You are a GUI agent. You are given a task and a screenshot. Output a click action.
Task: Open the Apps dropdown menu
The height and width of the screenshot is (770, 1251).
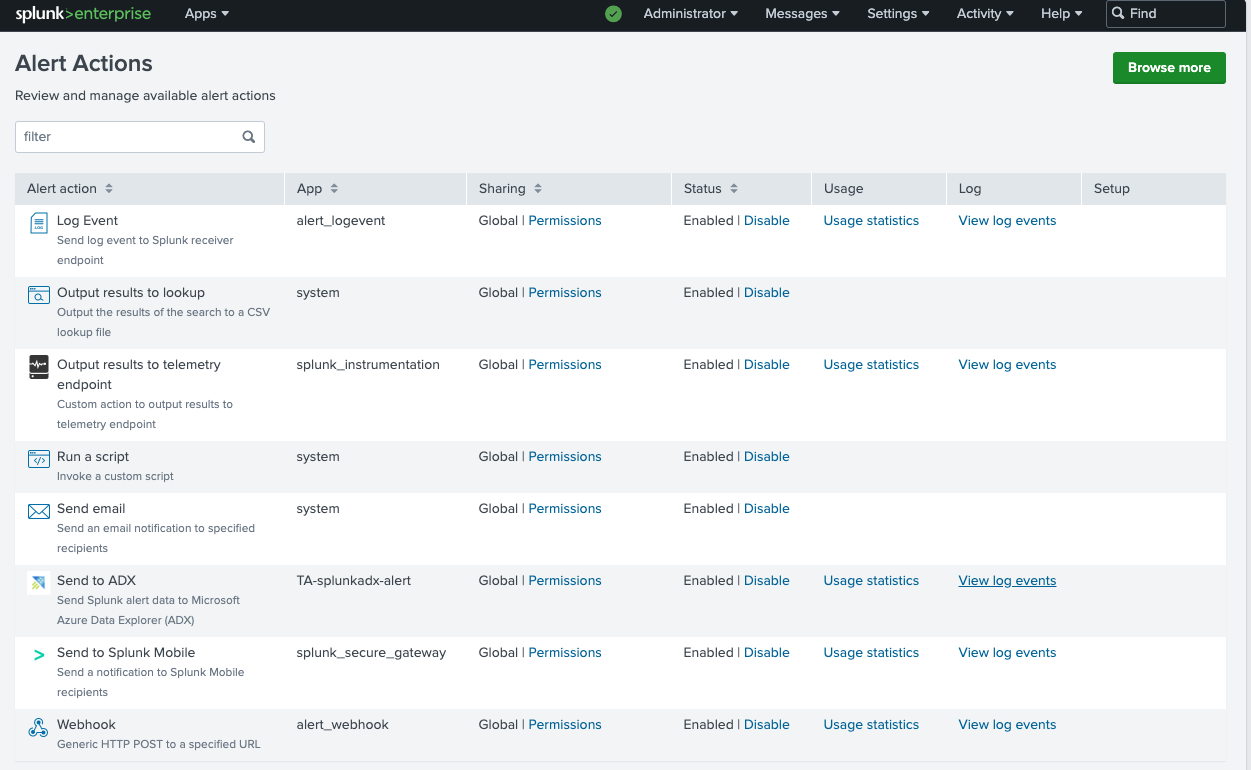[207, 14]
